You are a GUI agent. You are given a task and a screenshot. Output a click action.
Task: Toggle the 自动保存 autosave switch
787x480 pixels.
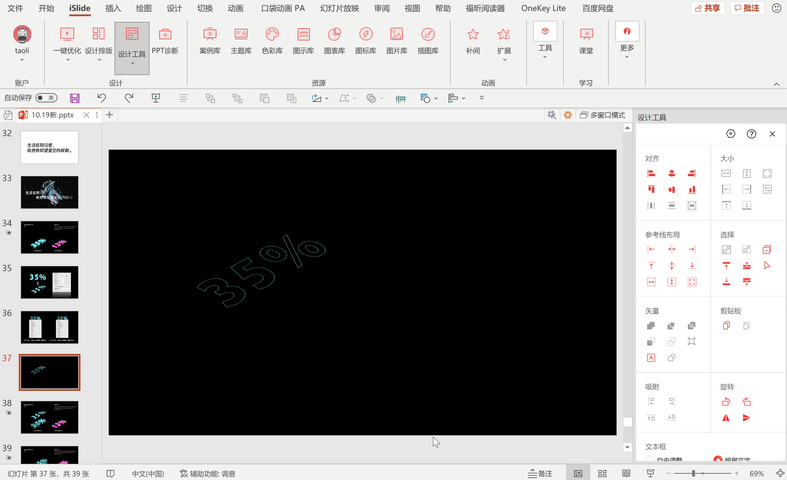[x=46, y=98]
